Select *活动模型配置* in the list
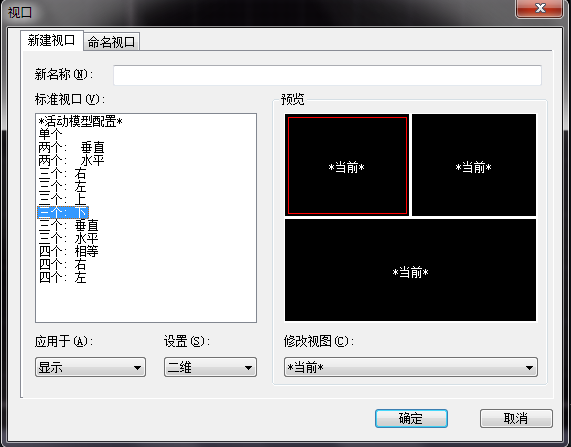Screen dimensions: 571x447 (80, 121)
